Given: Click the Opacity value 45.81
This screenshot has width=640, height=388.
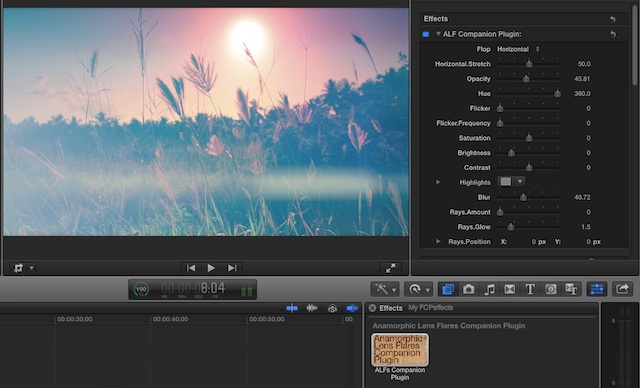Looking at the screenshot, I should [582, 79].
